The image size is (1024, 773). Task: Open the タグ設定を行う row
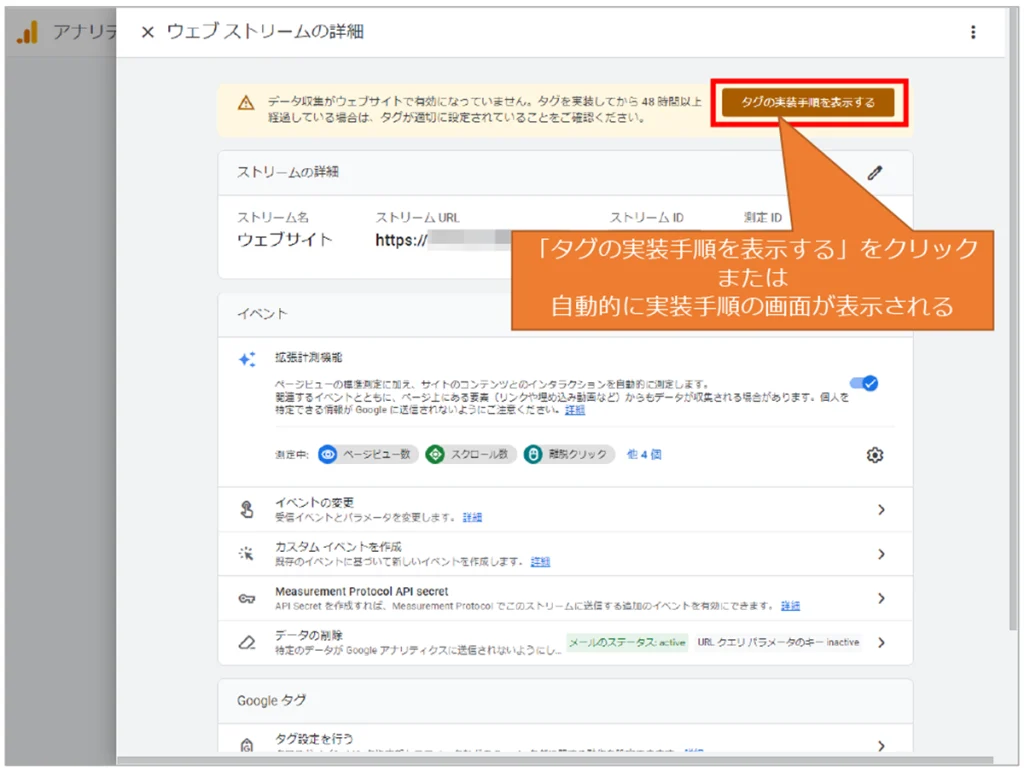pyautogui.click(x=881, y=745)
